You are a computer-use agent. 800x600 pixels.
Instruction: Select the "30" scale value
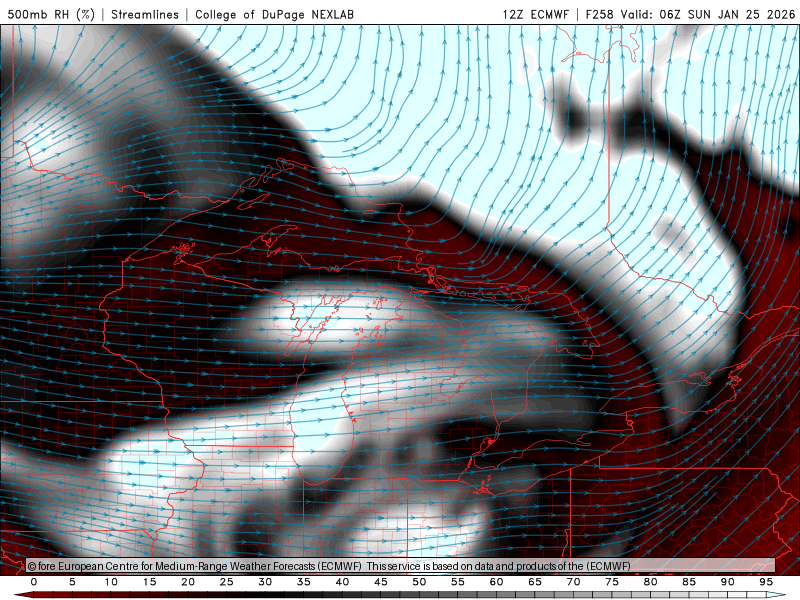(265, 582)
